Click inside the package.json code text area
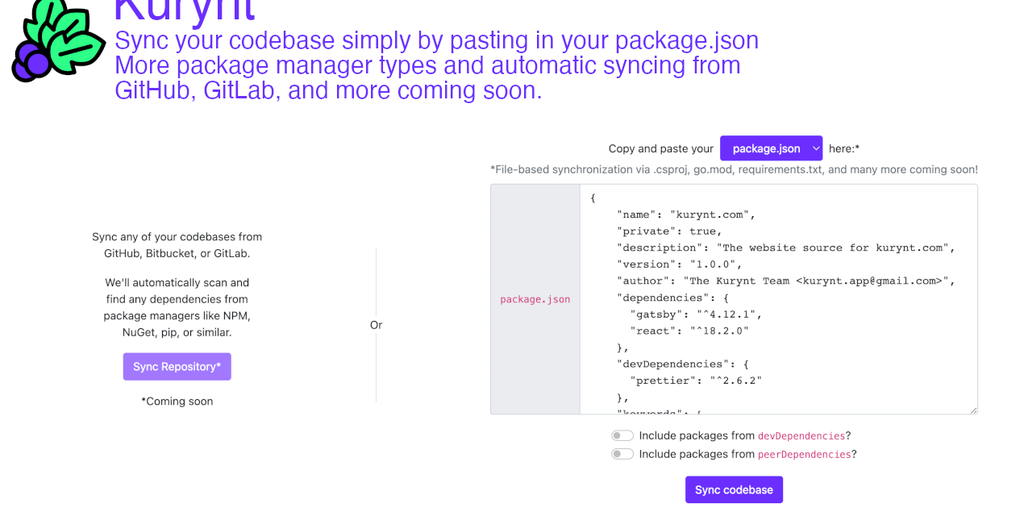This screenshot has width=1024, height=512. 778,298
